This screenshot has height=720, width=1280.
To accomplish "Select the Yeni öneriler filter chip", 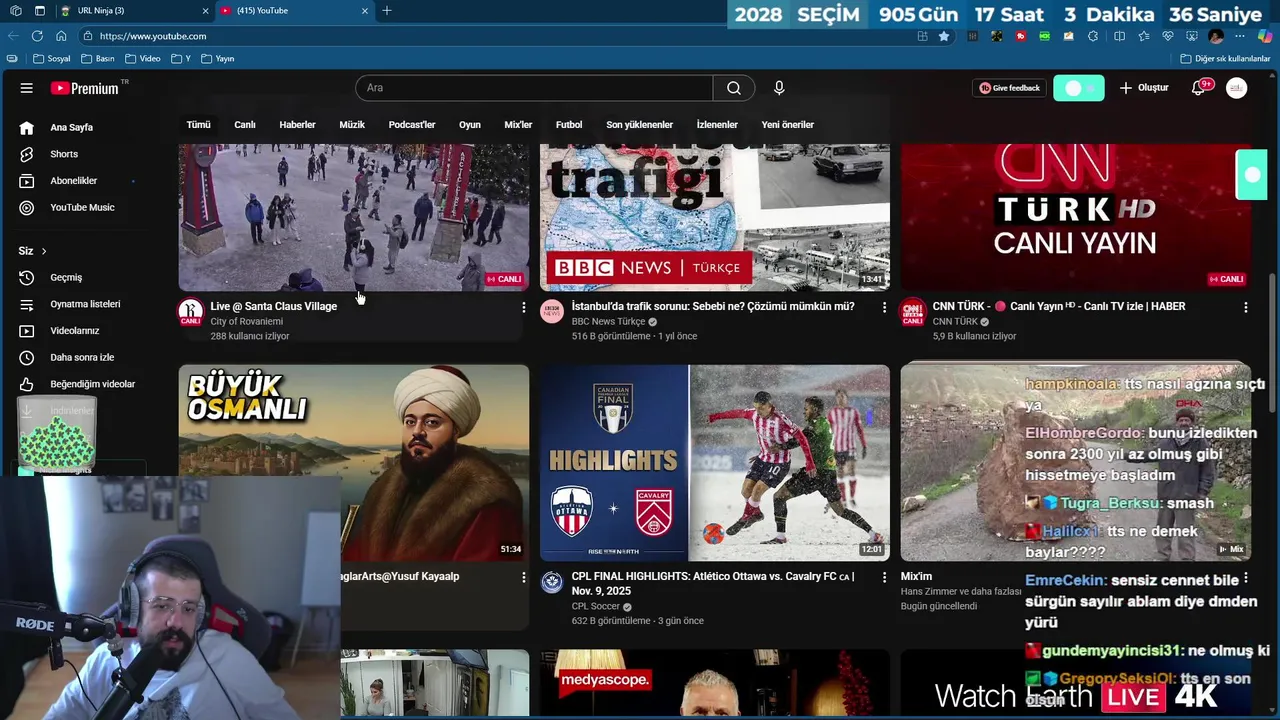I will coord(788,125).
